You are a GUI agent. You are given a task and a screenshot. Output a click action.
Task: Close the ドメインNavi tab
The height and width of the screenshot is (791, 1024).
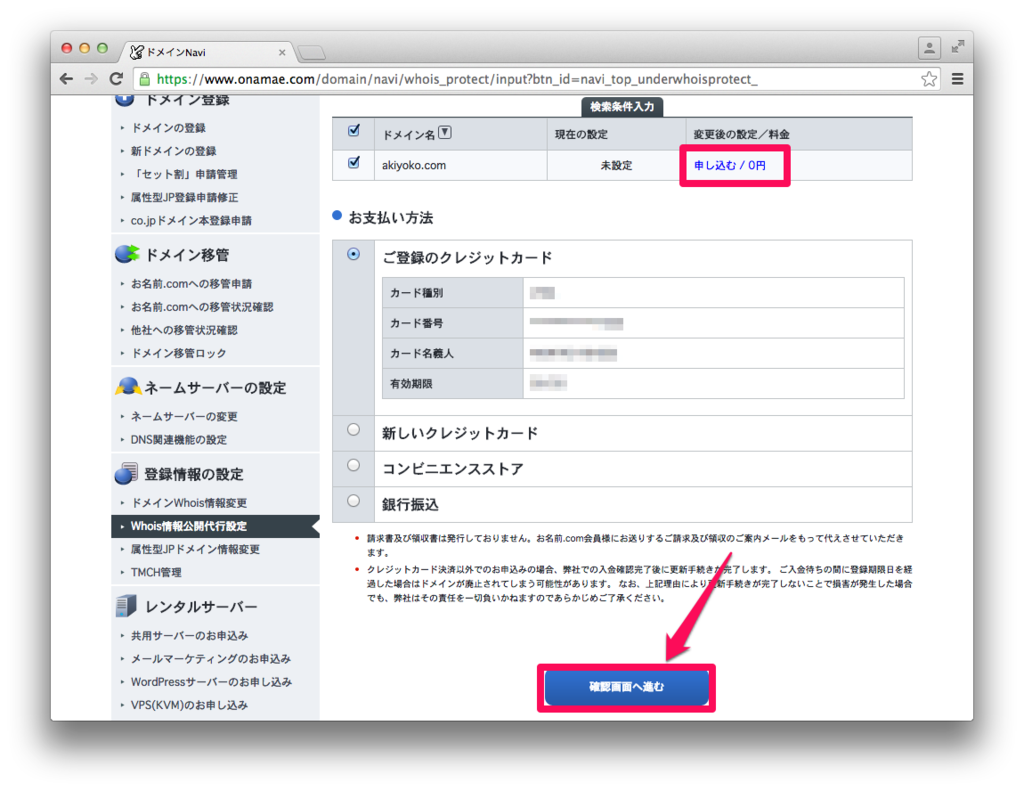click(x=282, y=52)
